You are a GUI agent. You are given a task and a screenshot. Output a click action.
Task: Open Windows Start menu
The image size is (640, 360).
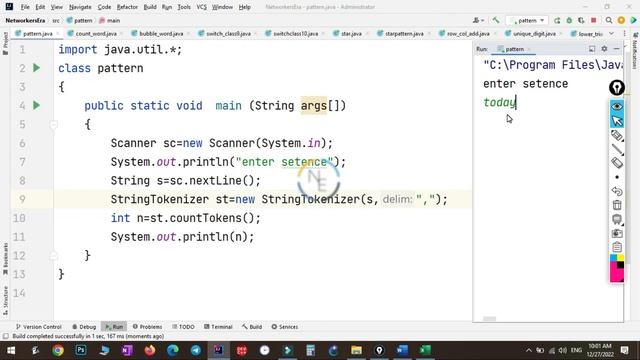click(11, 350)
